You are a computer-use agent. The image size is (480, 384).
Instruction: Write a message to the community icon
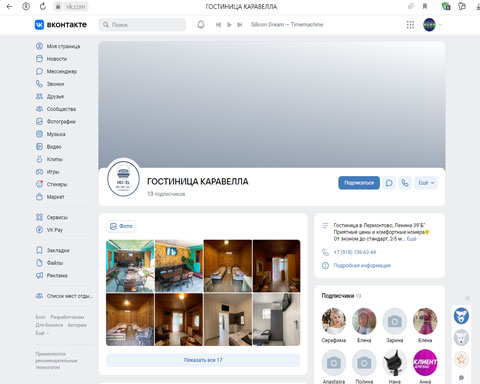click(x=389, y=183)
